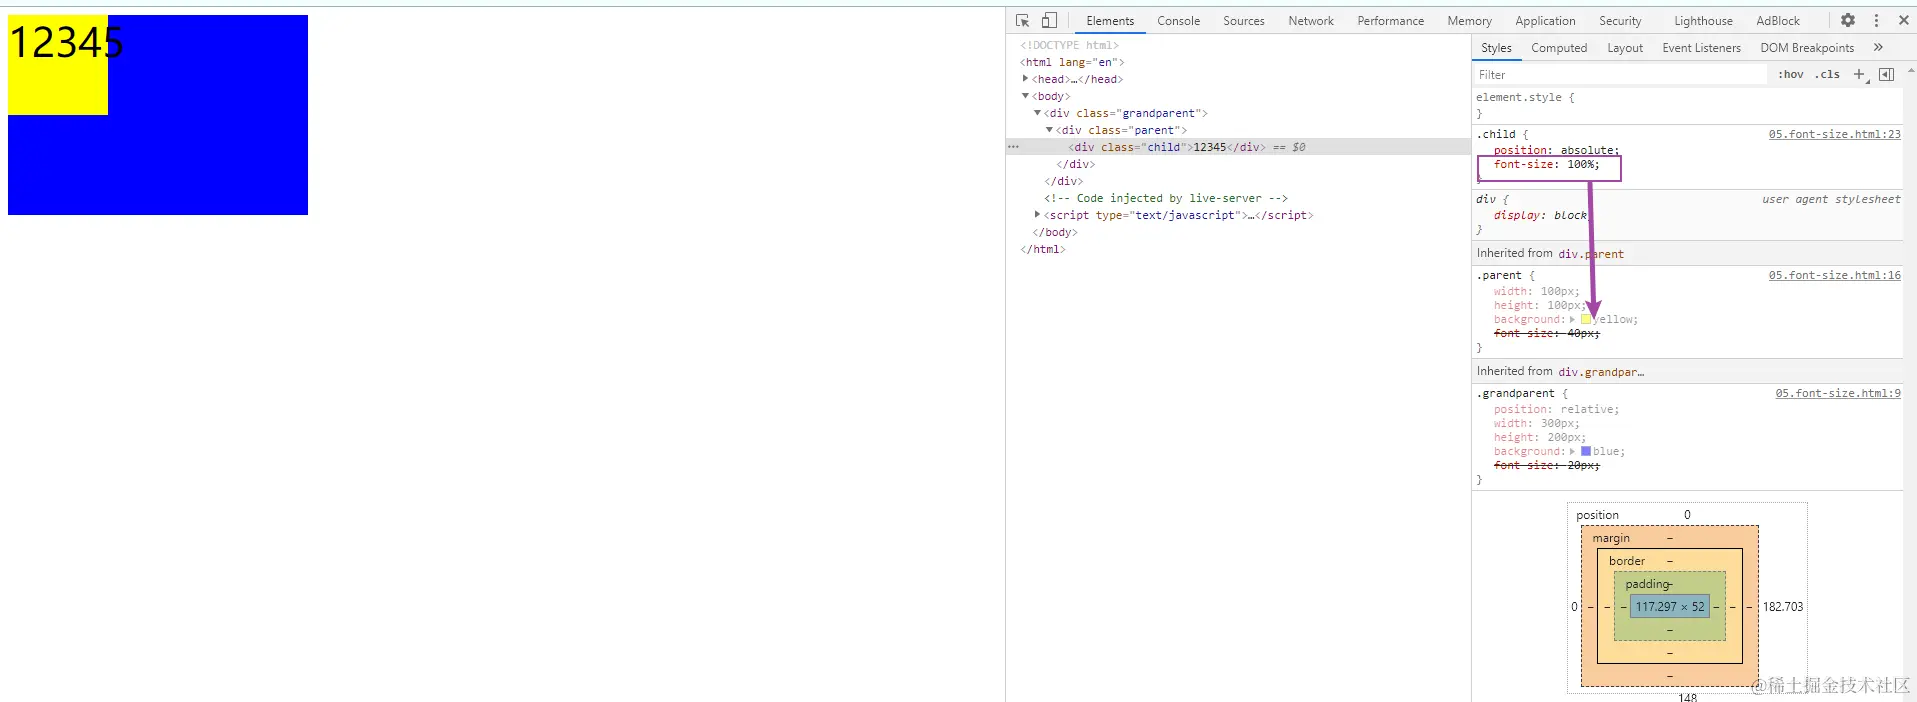This screenshot has width=1917, height=702.
Task: Jump to inherited div.grandpar… element
Action: (1601, 372)
